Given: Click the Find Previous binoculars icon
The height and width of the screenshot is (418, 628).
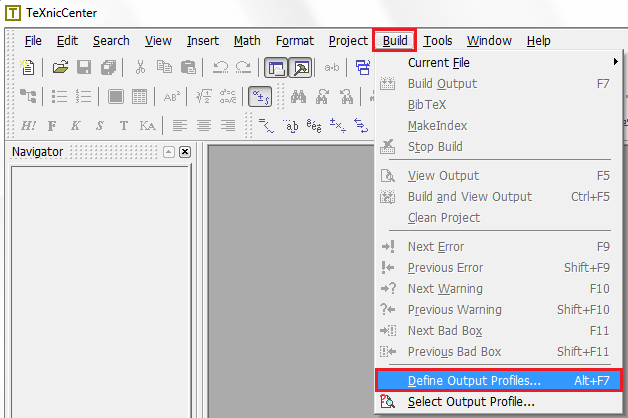Looking at the screenshot, I should [347, 96].
